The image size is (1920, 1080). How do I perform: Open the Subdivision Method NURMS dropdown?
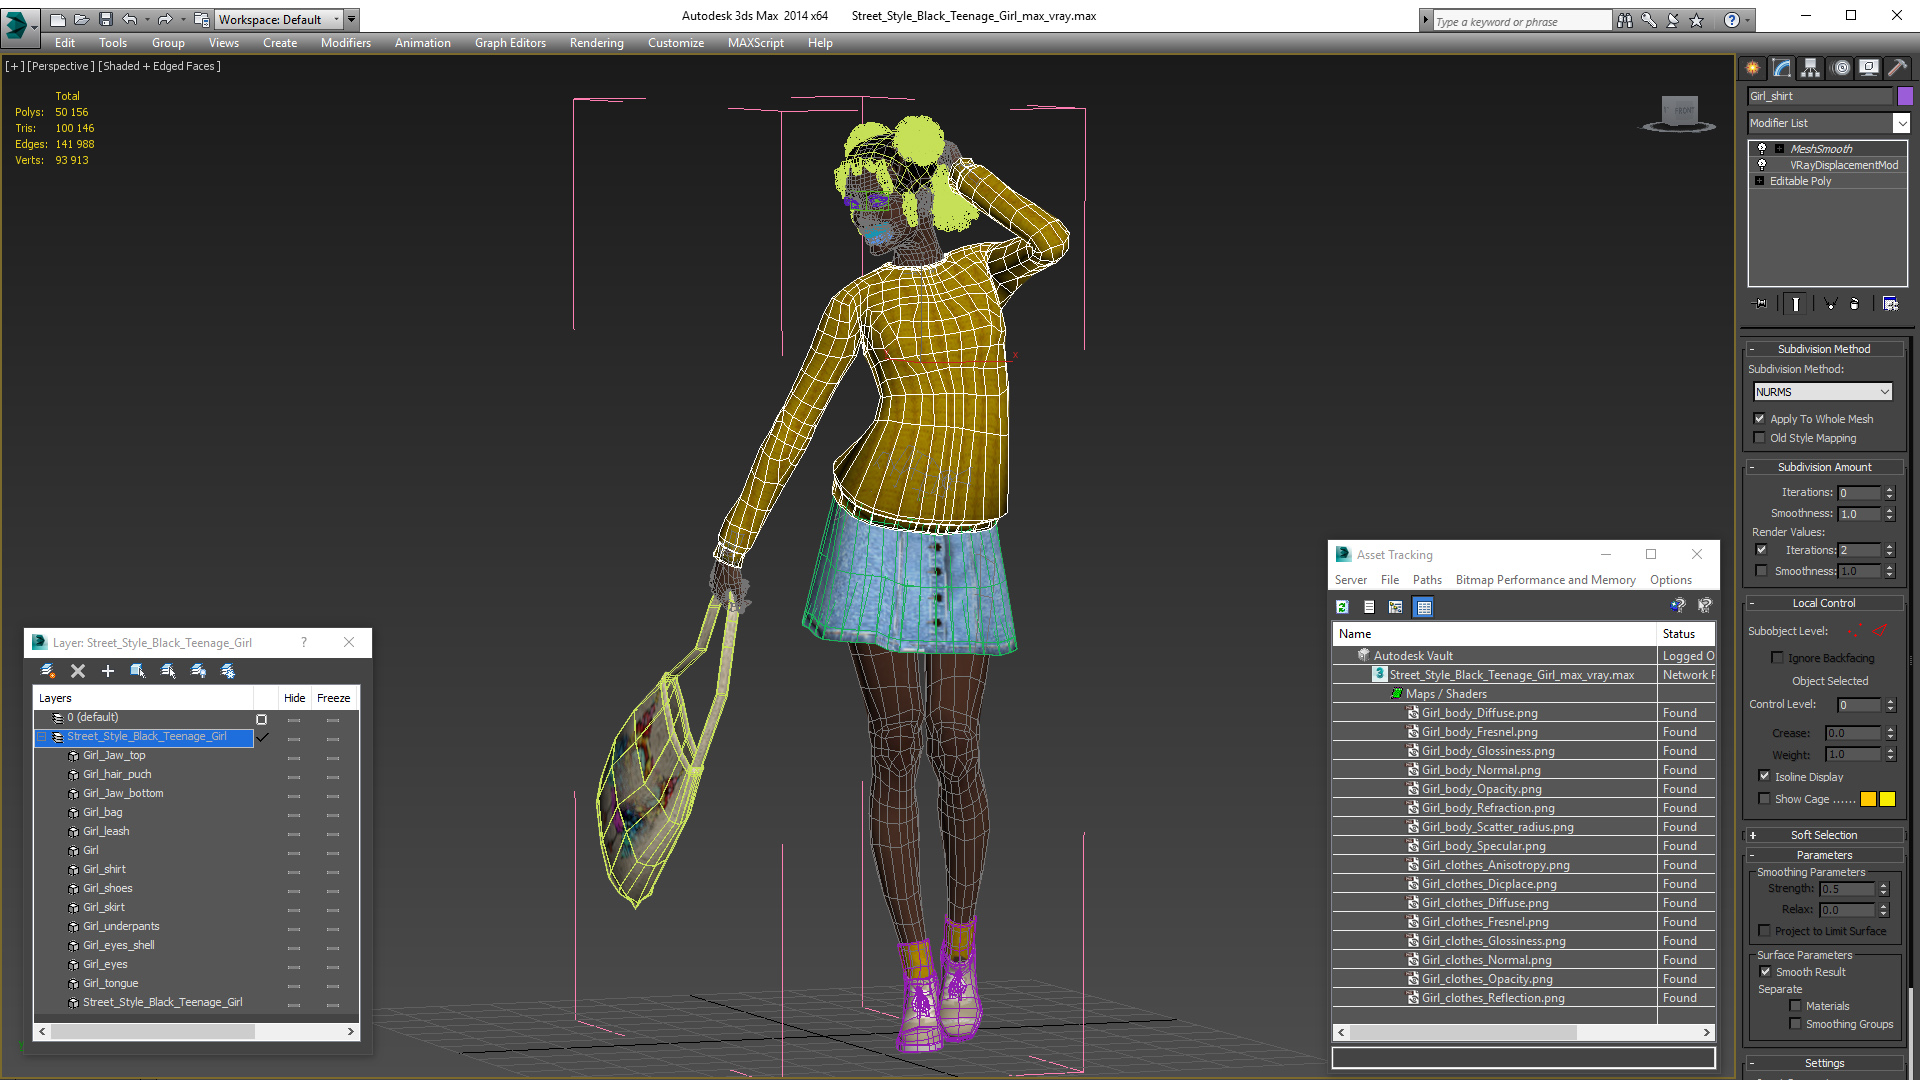tap(1823, 392)
